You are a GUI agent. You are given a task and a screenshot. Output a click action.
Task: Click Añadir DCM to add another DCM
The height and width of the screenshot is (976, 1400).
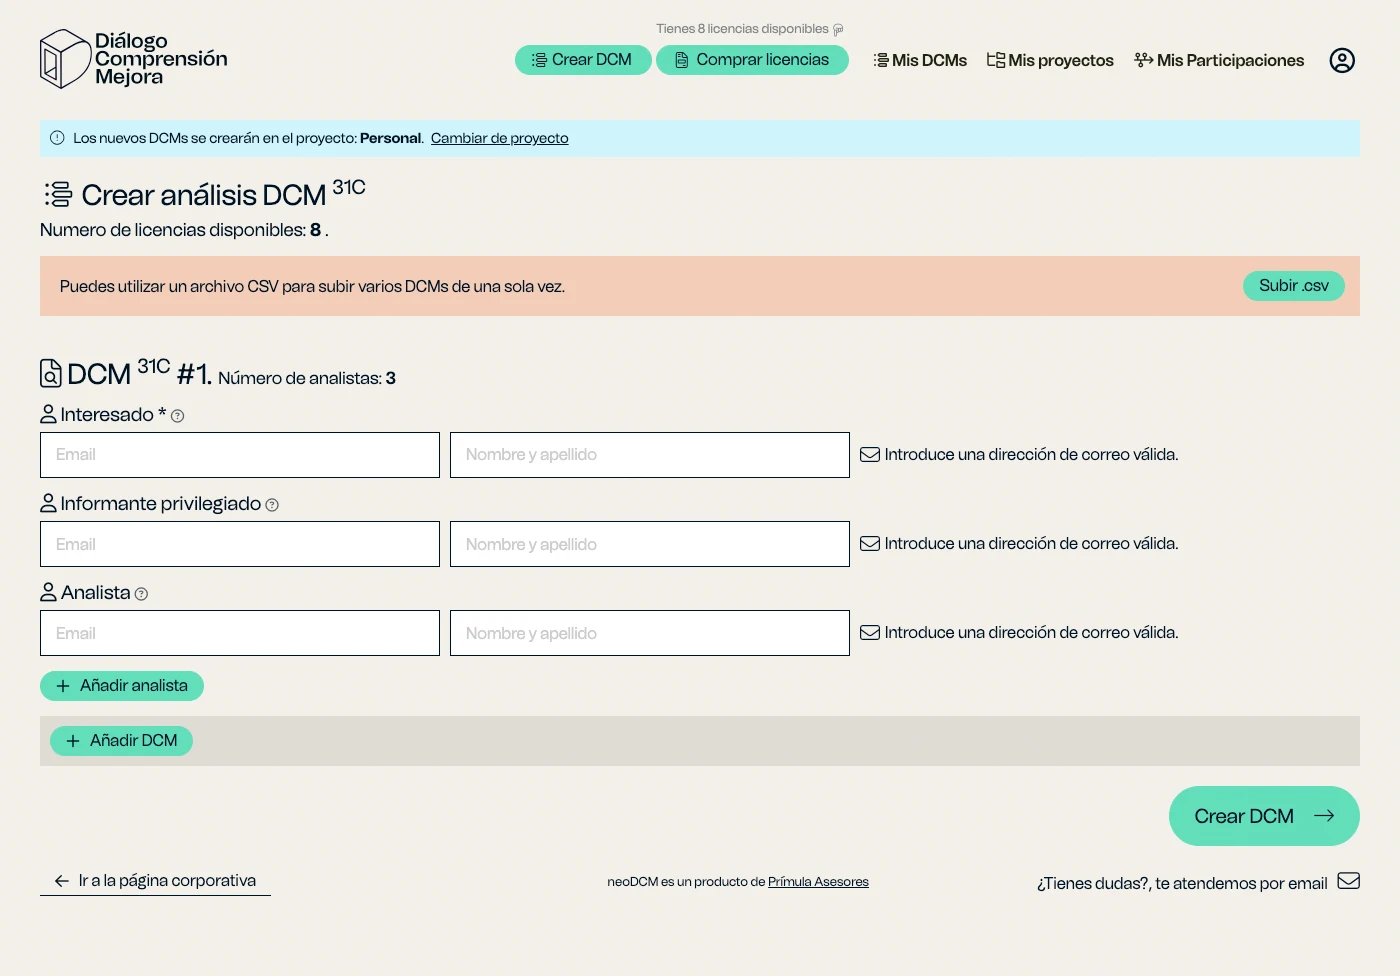(x=121, y=740)
